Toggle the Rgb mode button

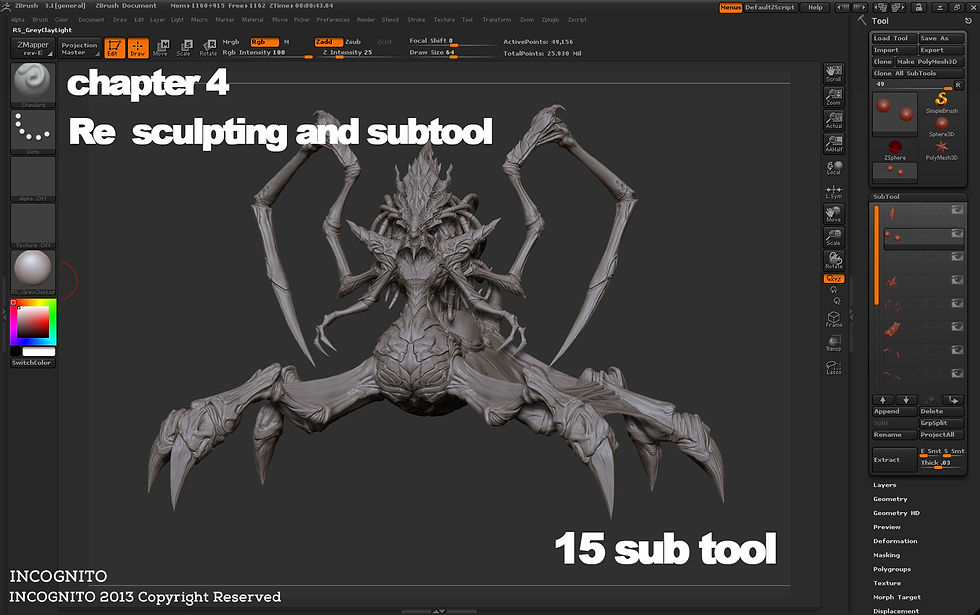(x=264, y=42)
